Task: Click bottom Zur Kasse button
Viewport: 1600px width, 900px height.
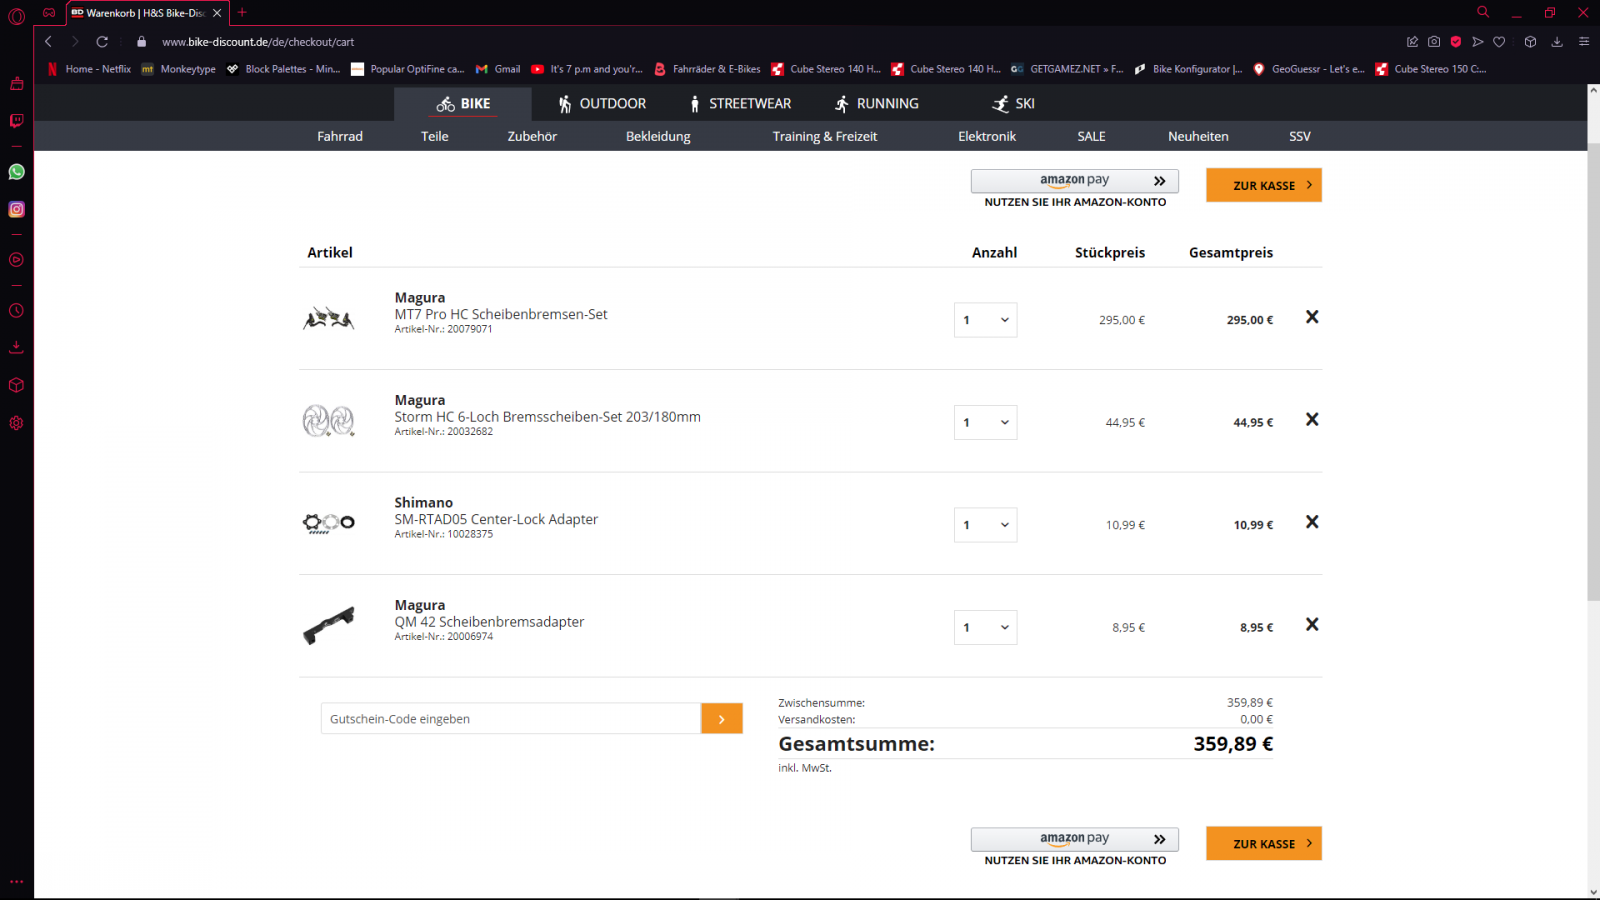Action: [1264, 843]
